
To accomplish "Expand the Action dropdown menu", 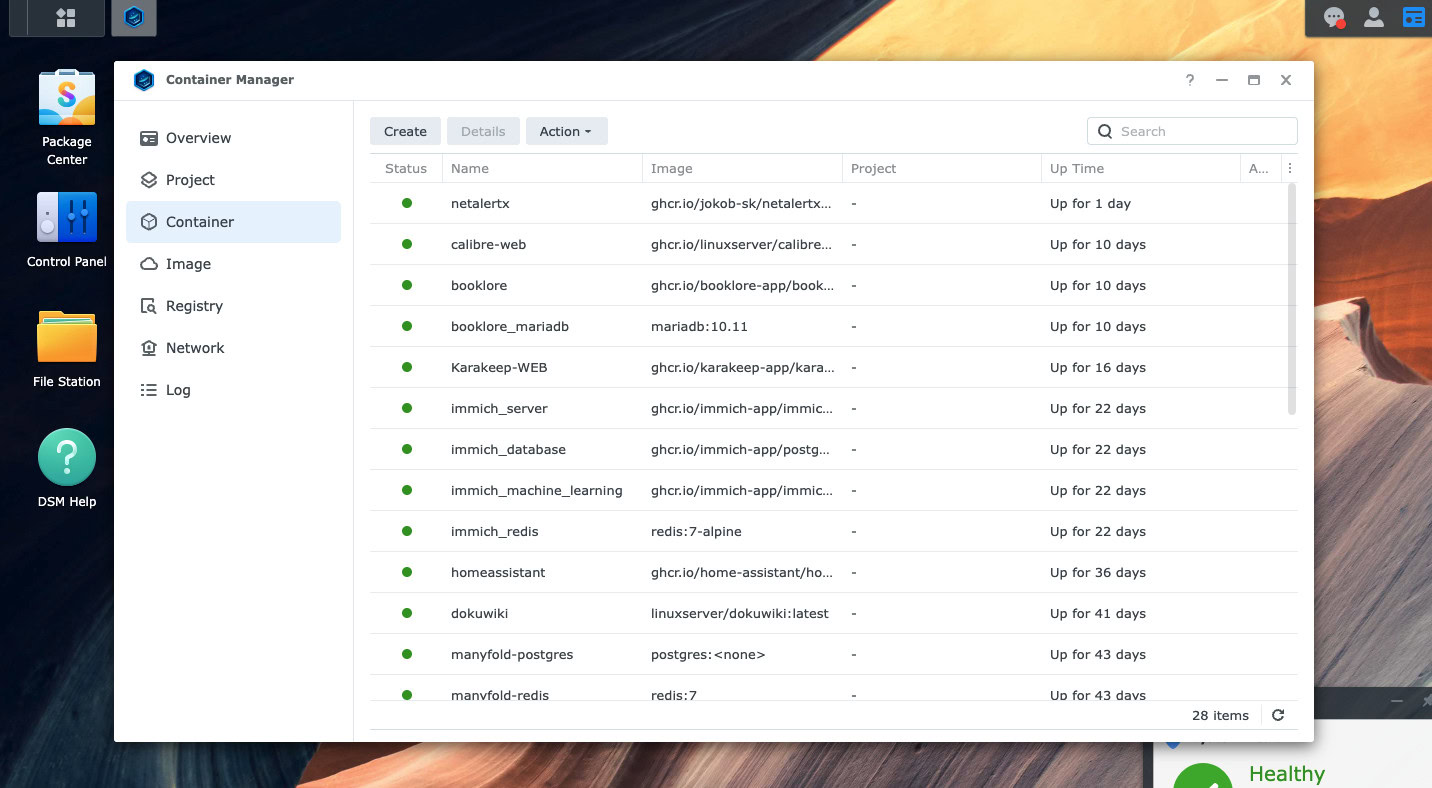I will click(566, 131).
